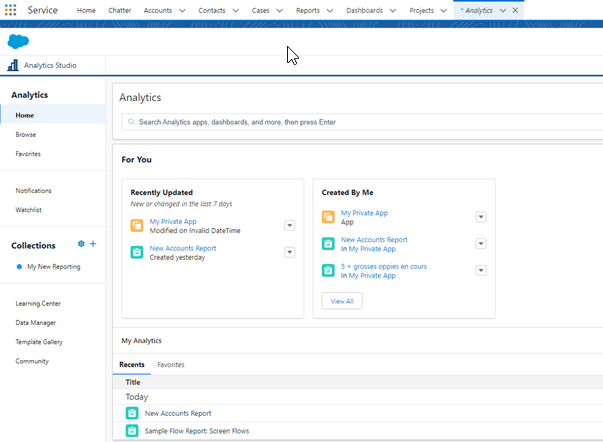This screenshot has width=603, height=442.
Task: Open Notifications in sidebar
Action: tap(33, 190)
